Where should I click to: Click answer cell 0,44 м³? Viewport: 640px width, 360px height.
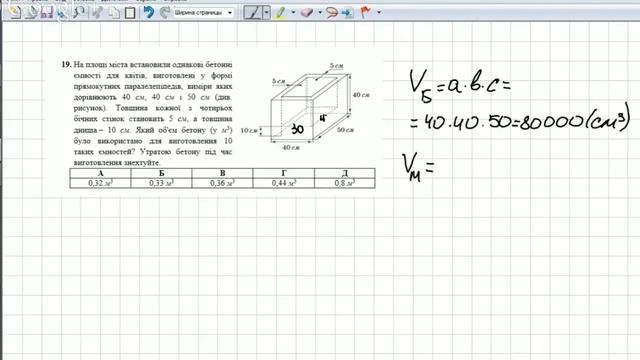[x=284, y=183]
